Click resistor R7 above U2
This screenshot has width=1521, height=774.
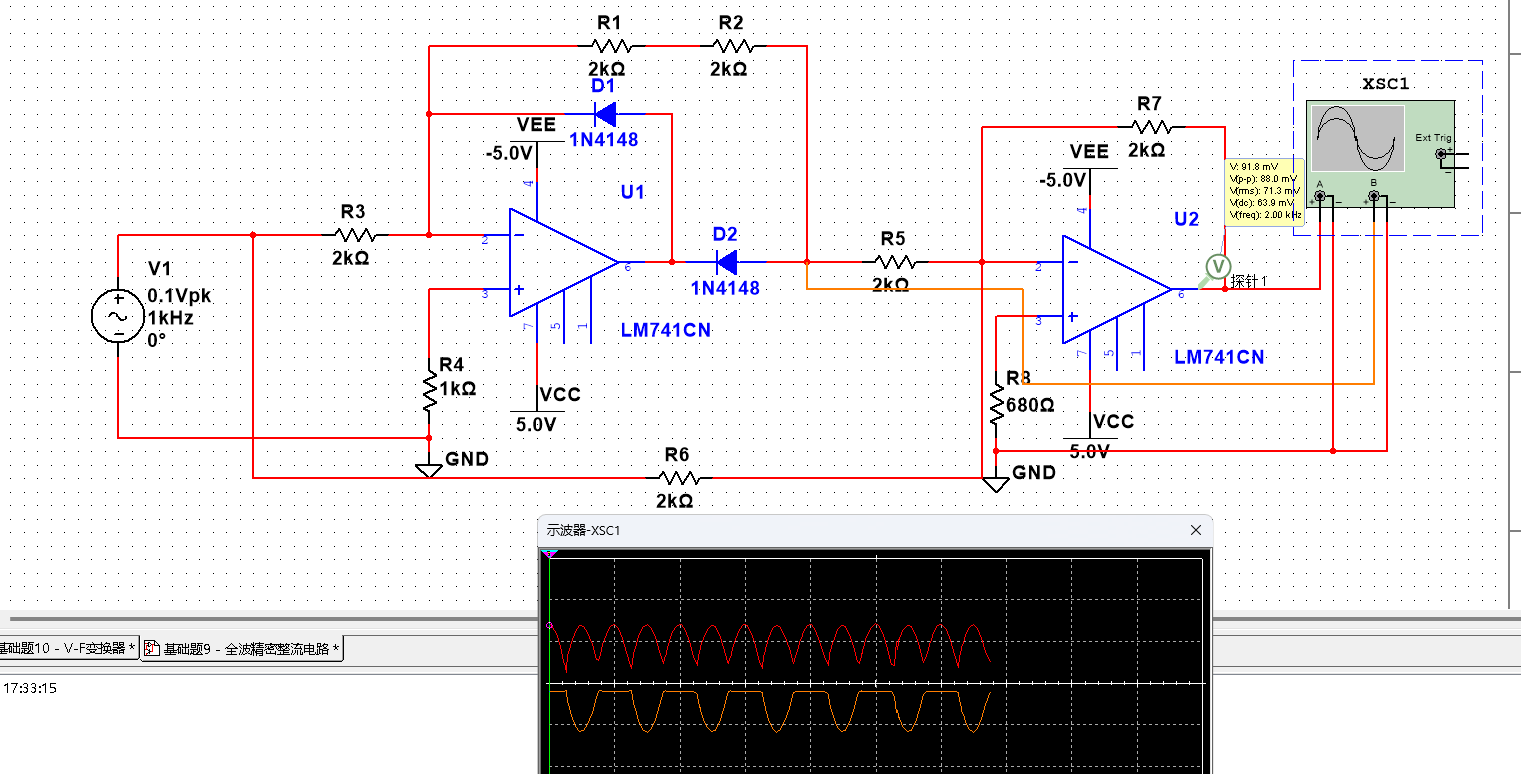[x=1150, y=127]
